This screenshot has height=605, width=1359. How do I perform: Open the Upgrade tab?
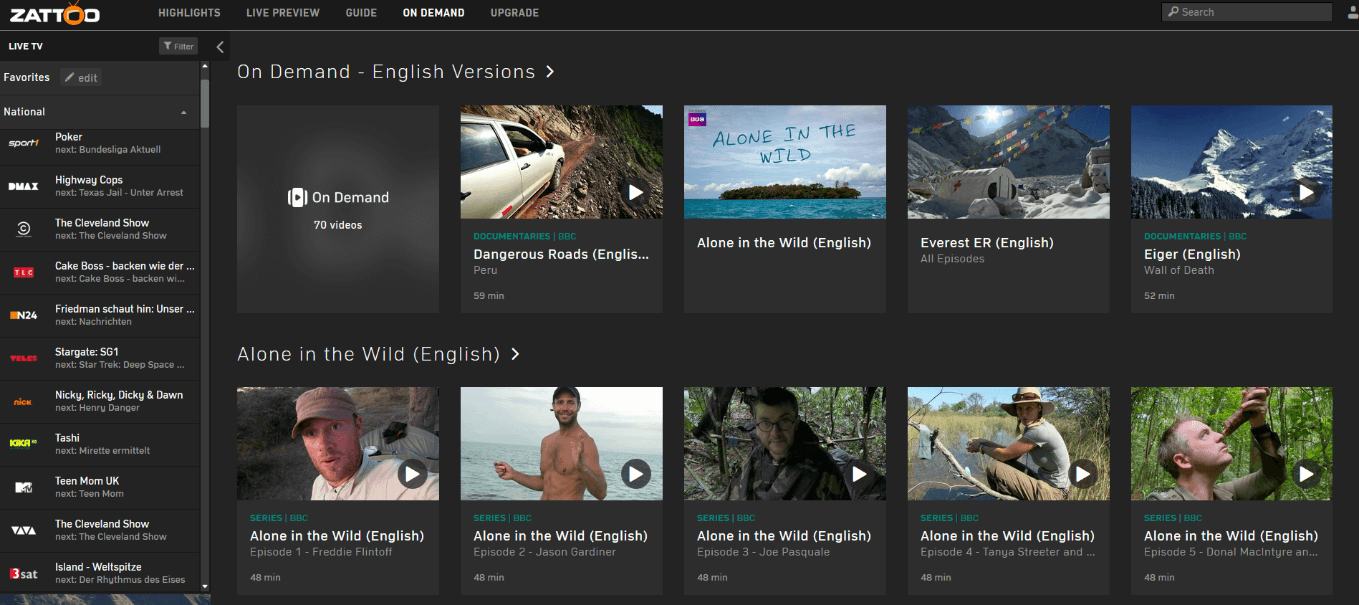pos(515,13)
